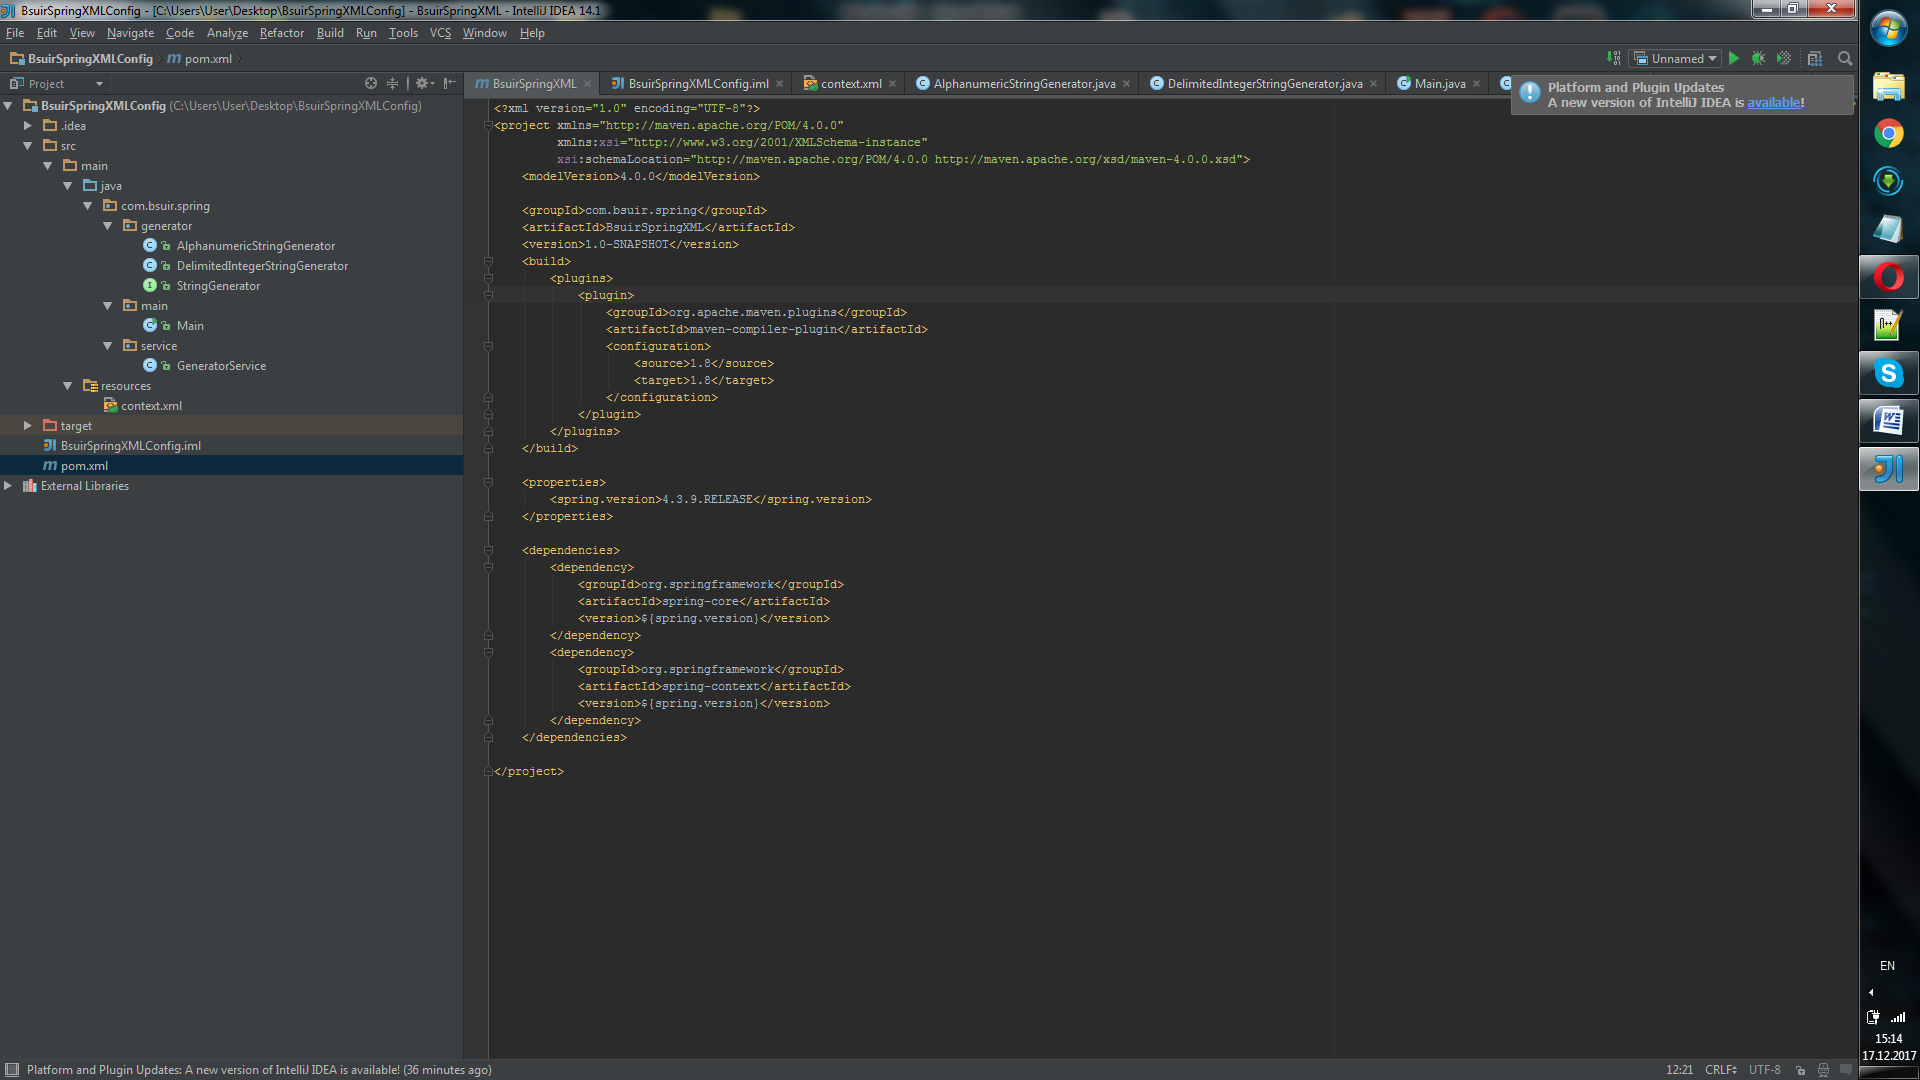Run the Unnamed configuration
The height and width of the screenshot is (1080, 1920).
(x=1734, y=58)
